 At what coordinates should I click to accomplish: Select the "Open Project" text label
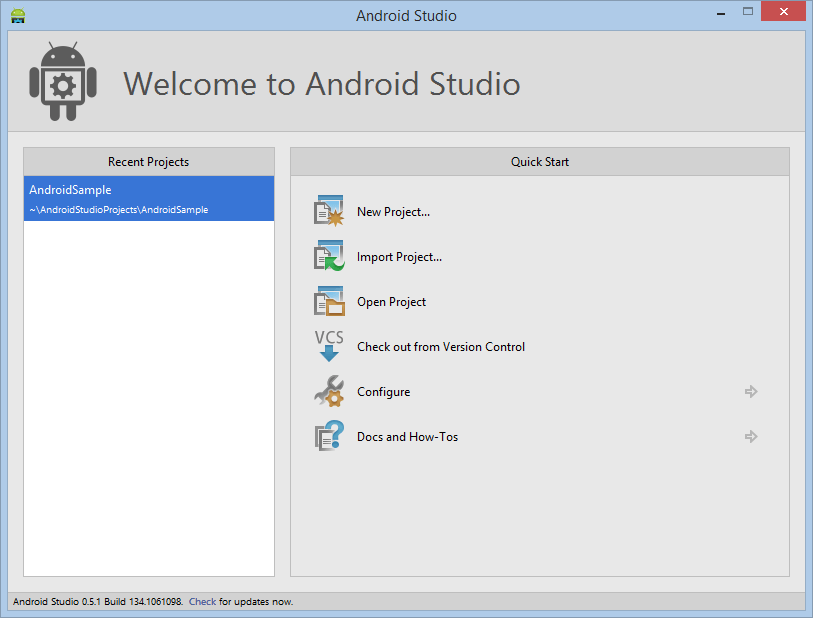[391, 302]
